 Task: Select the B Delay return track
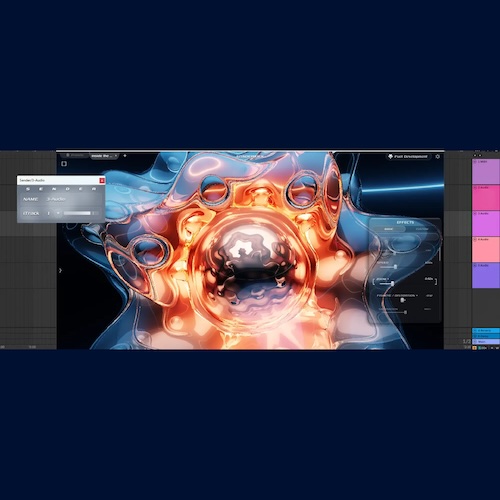tap(486, 336)
